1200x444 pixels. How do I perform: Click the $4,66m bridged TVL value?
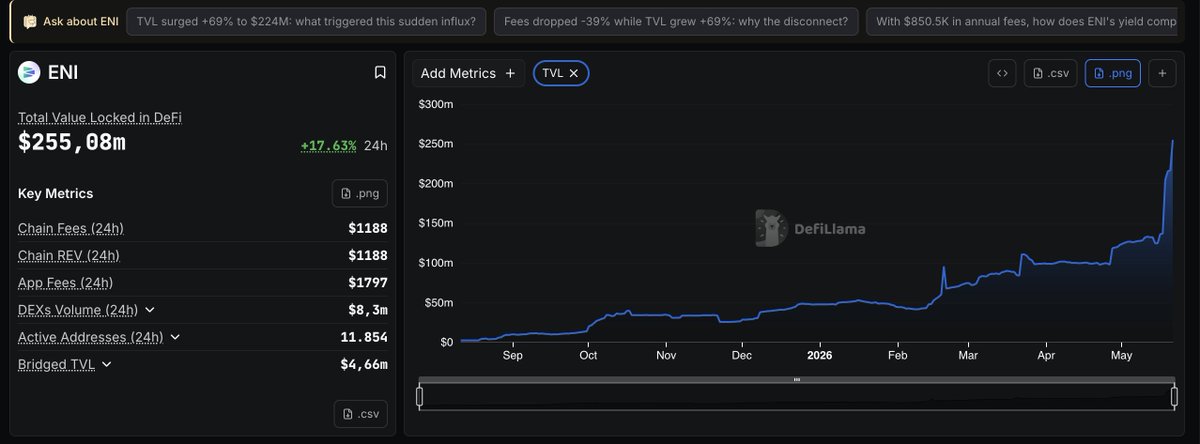click(364, 364)
